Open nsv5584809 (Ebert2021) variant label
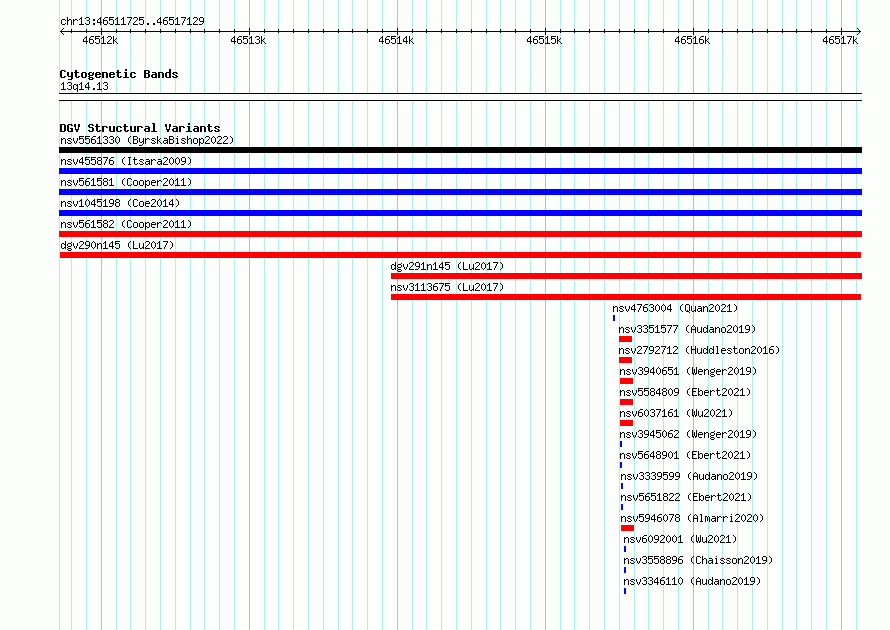Screen dimensions: 890x630 point(685,392)
